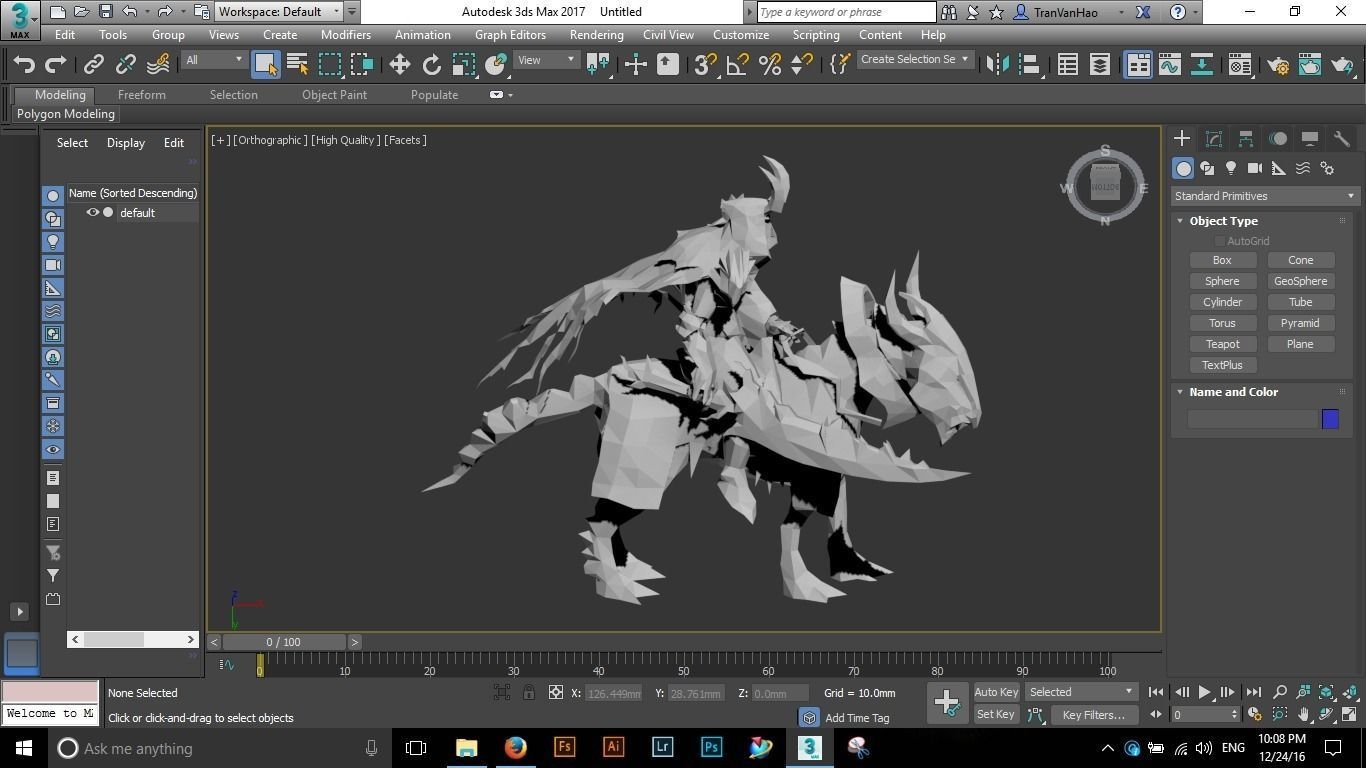Viewport: 1366px width, 768px height.
Task: Open the Key Filters dialog button
Action: pyautogui.click(x=1093, y=715)
